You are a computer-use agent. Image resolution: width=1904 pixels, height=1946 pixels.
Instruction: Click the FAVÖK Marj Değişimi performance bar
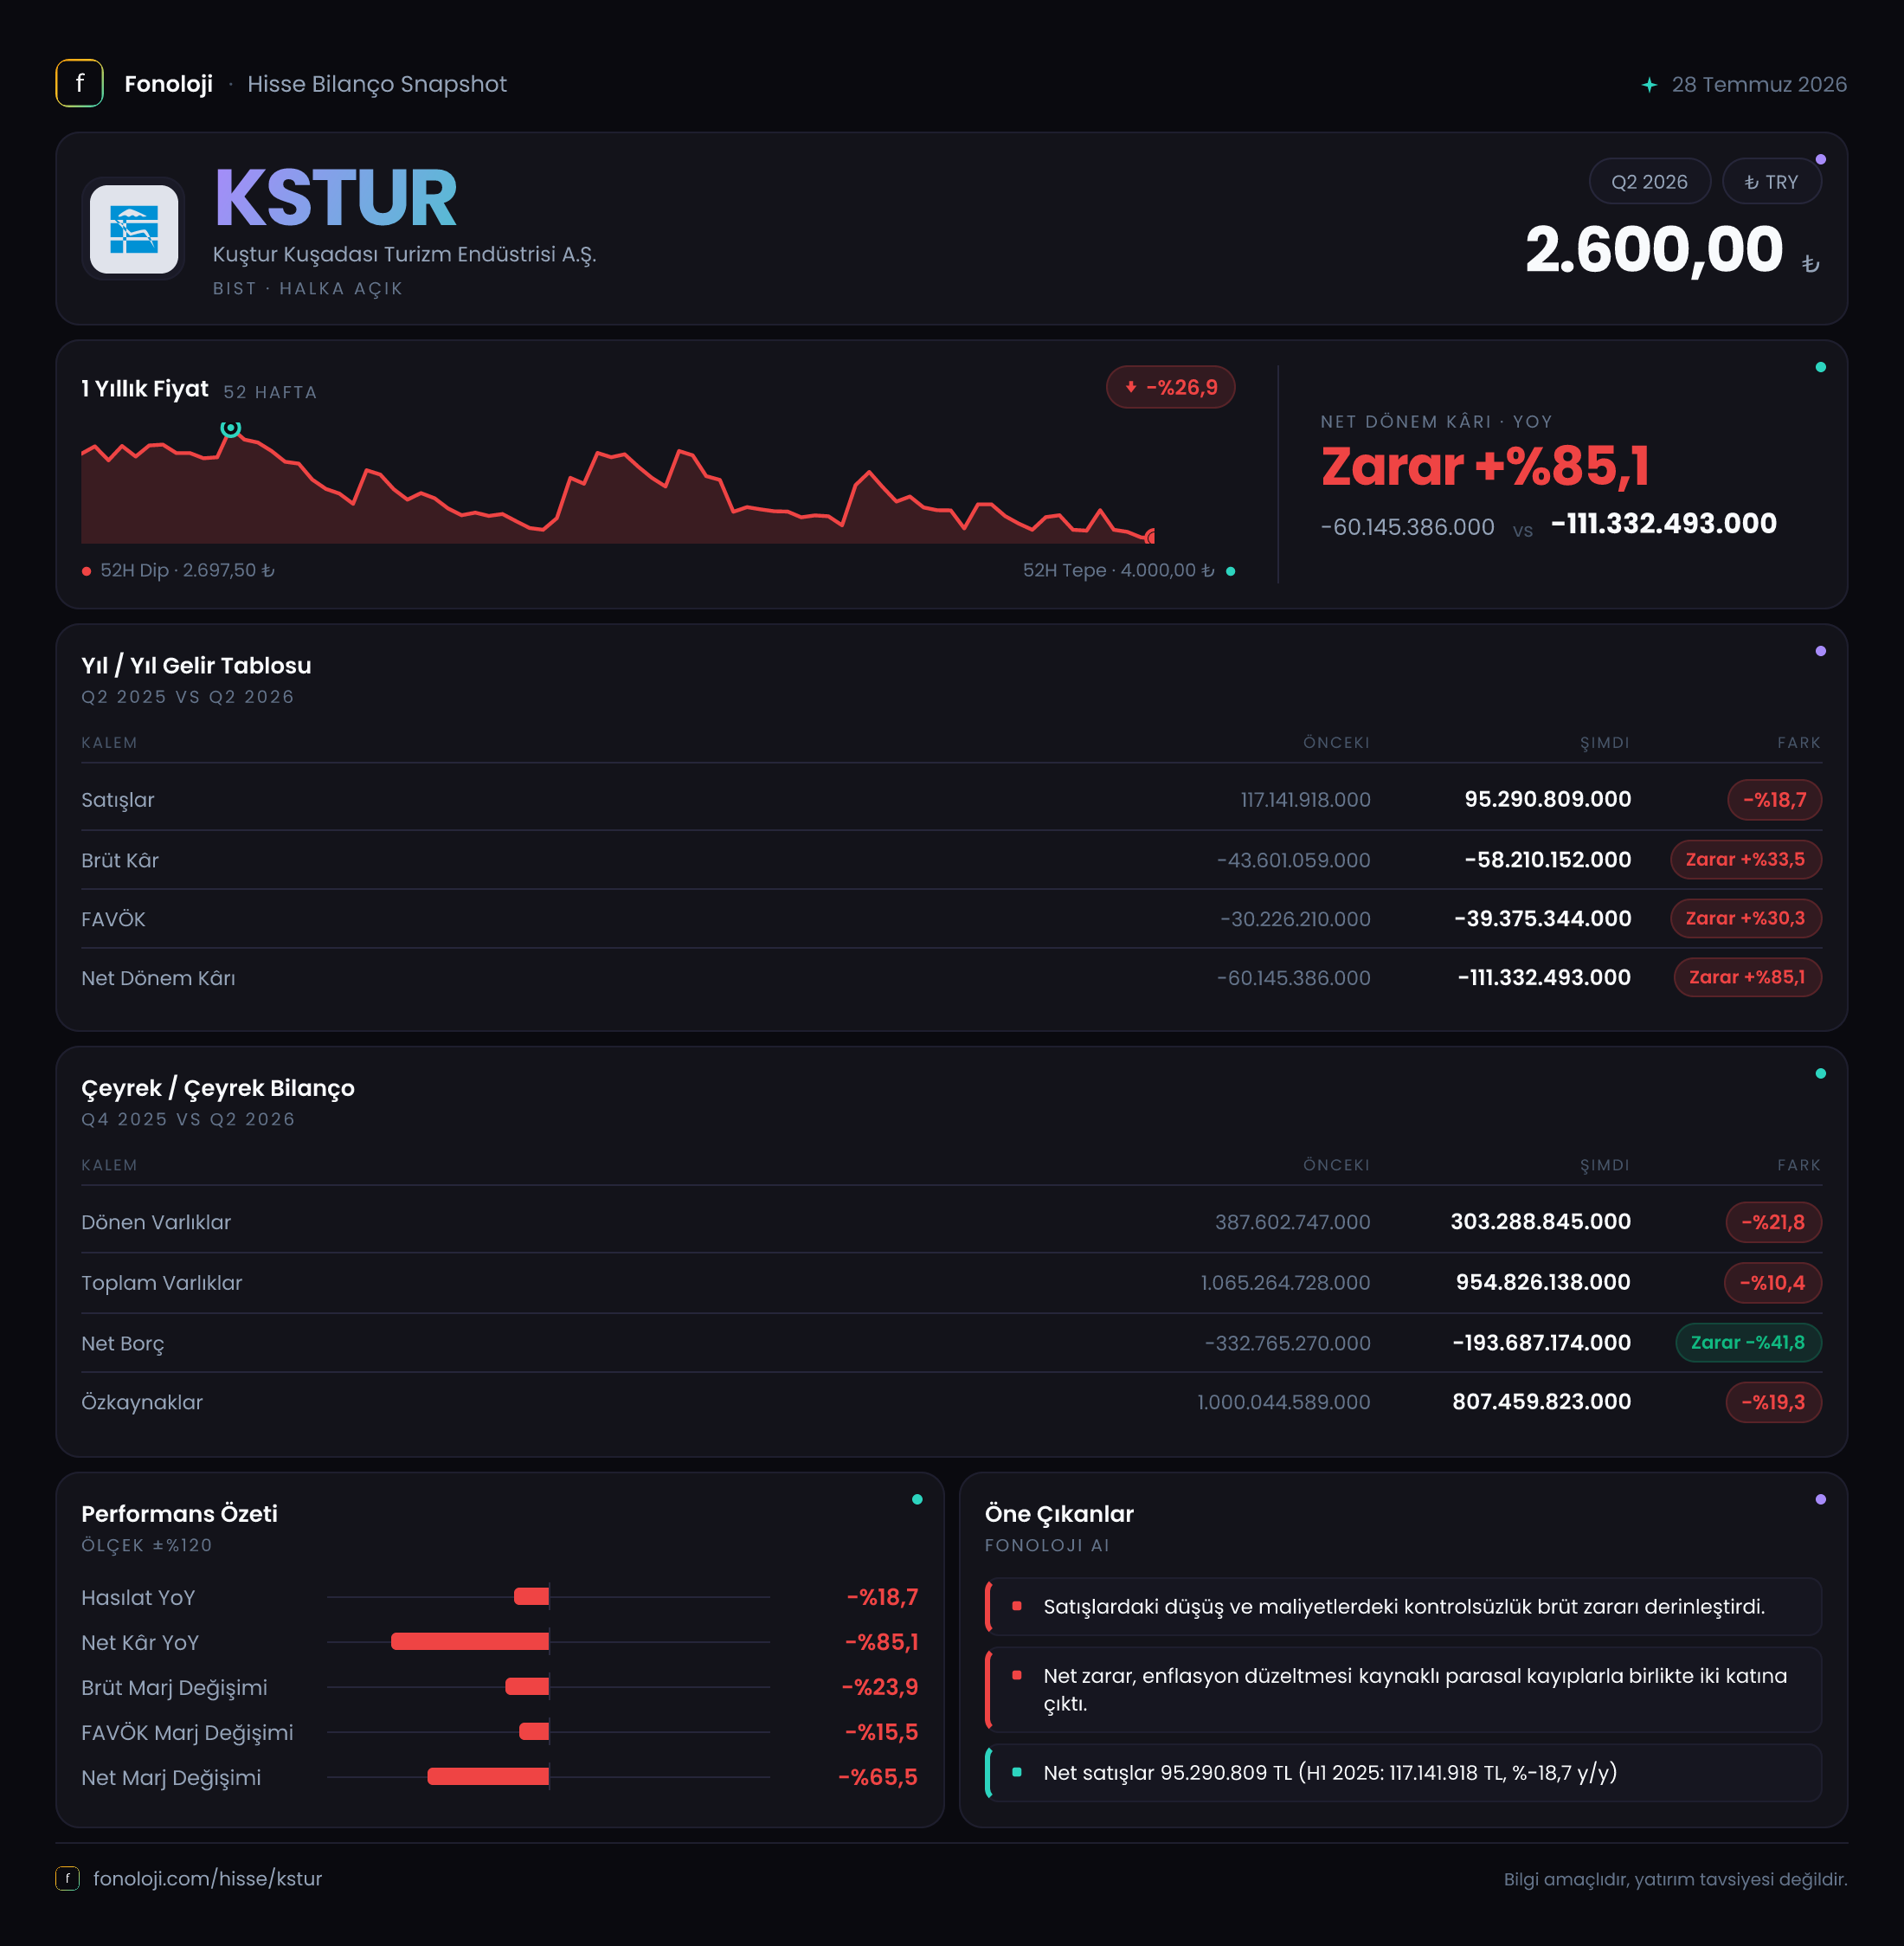[534, 1732]
